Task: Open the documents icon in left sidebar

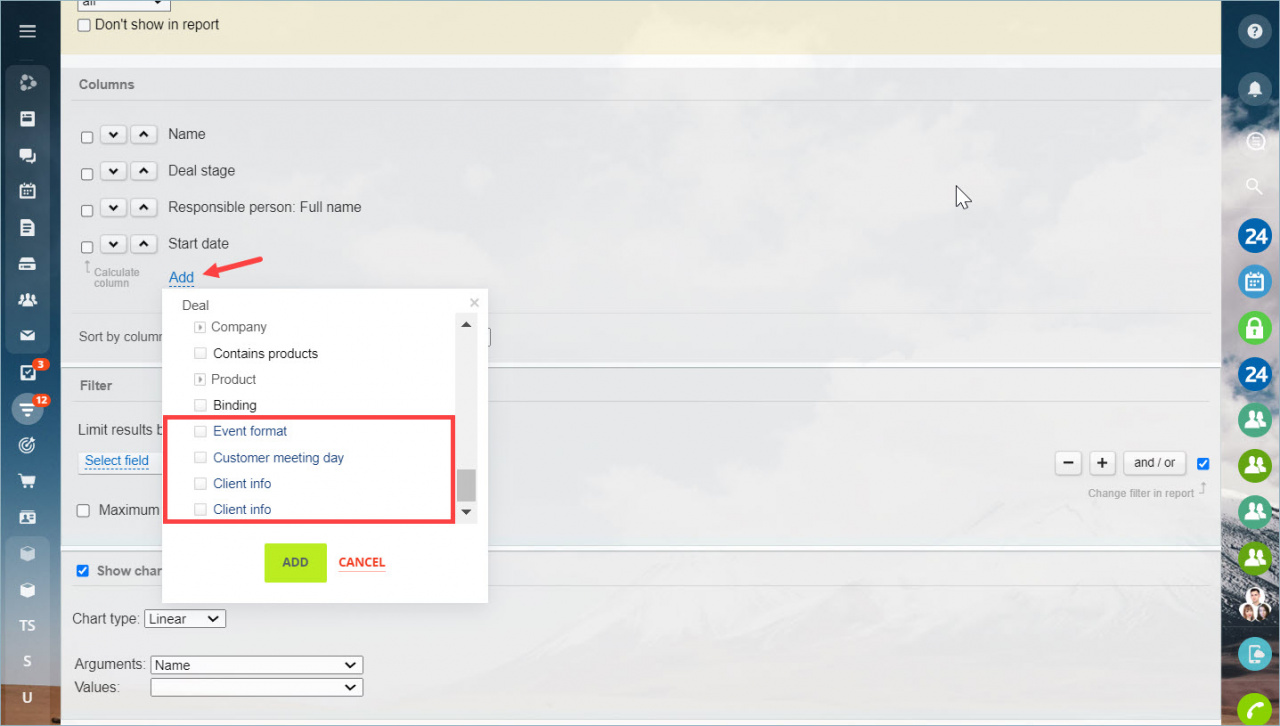Action: (x=27, y=227)
